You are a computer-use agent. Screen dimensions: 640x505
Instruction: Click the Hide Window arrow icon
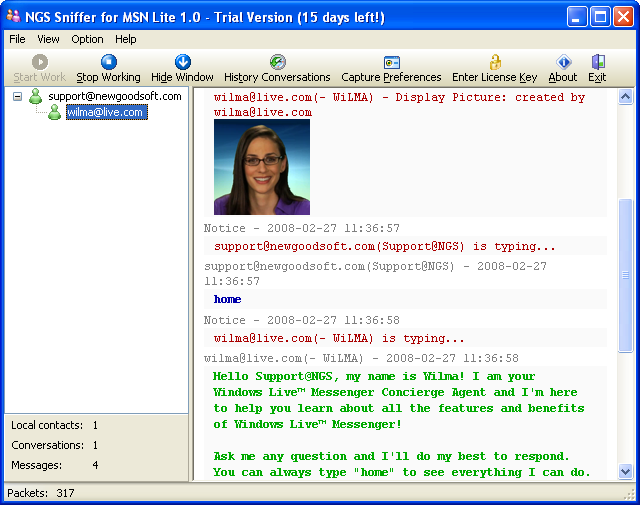click(182, 62)
